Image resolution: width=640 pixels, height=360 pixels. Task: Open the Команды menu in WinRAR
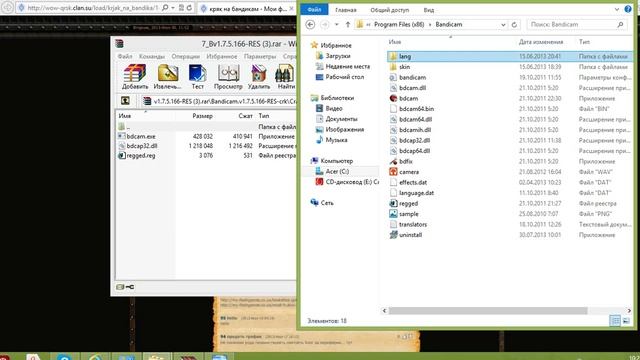(x=151, y=56)
